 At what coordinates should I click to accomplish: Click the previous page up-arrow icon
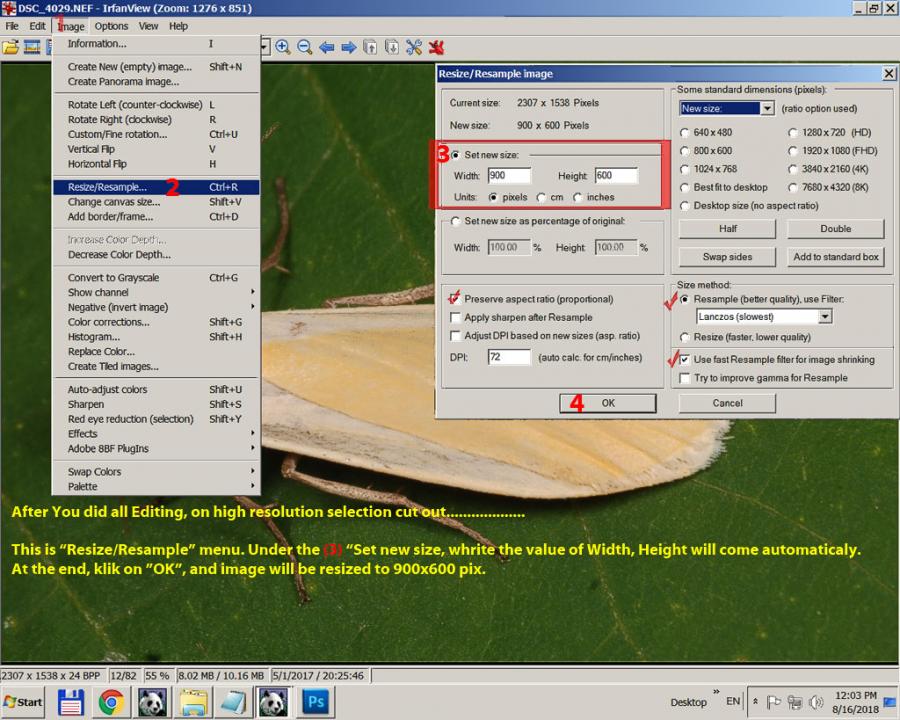point(370,47)
